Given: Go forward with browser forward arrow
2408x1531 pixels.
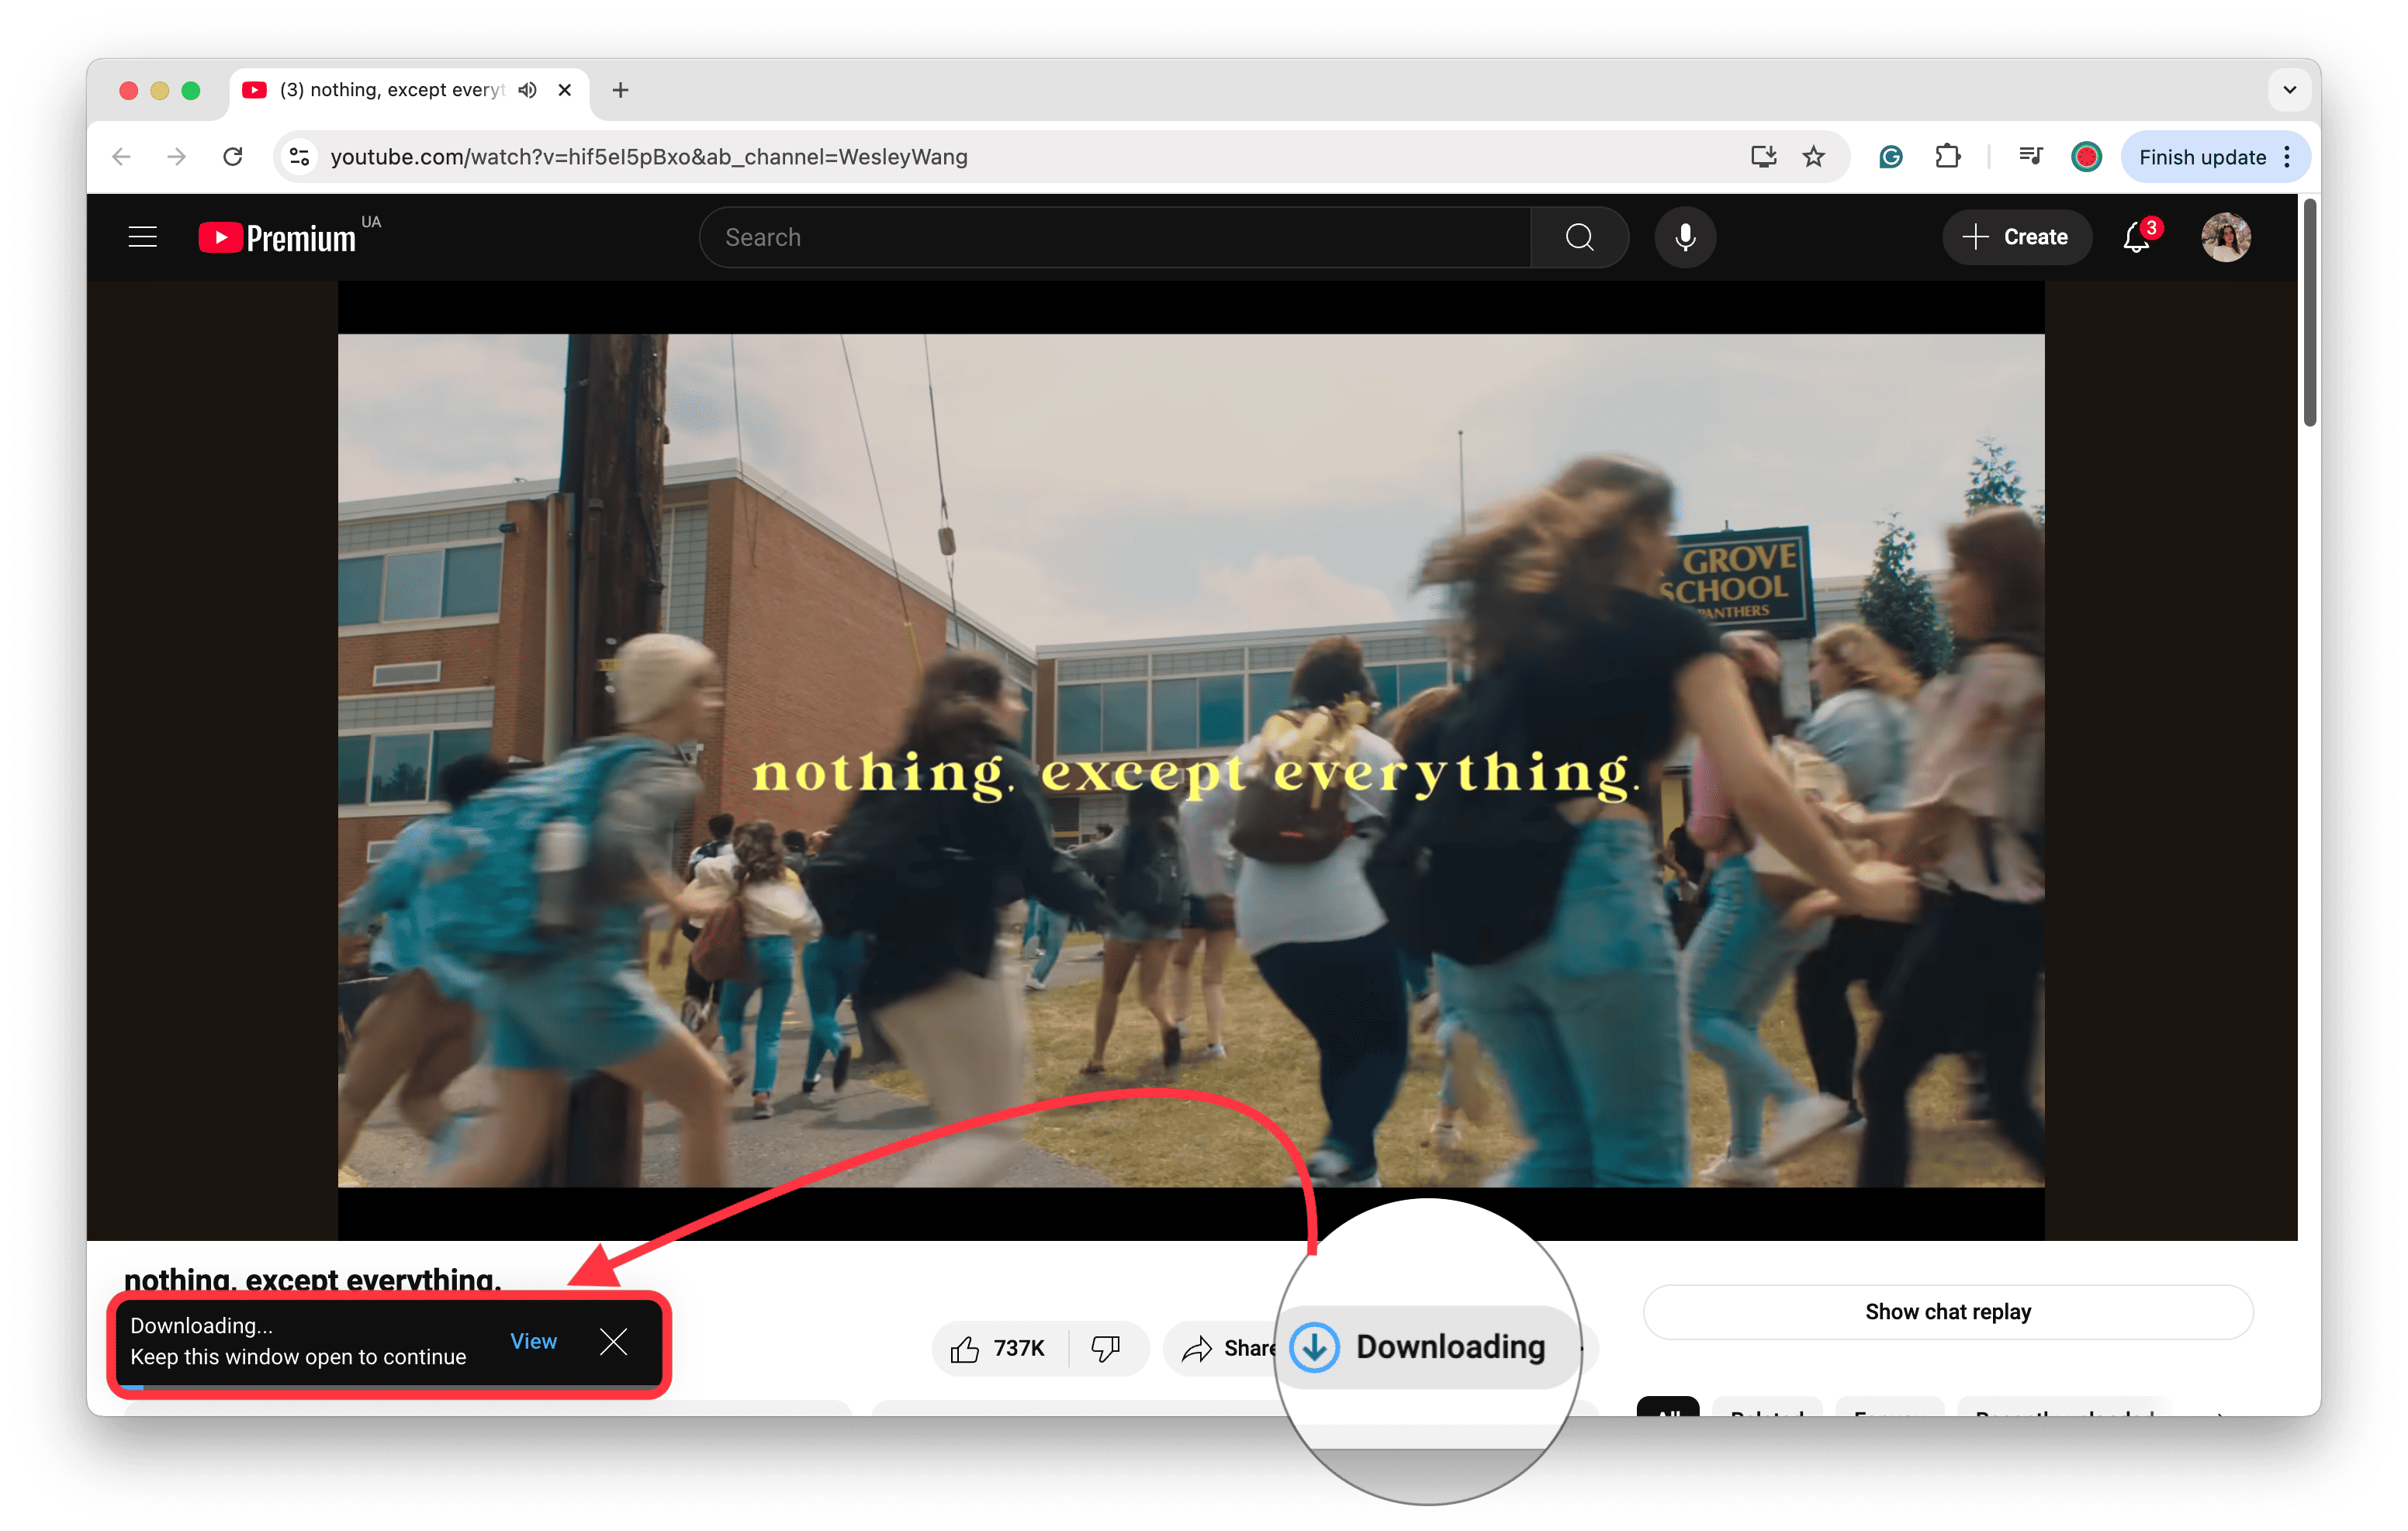Looking at the screenshot, I should point(177,157).
